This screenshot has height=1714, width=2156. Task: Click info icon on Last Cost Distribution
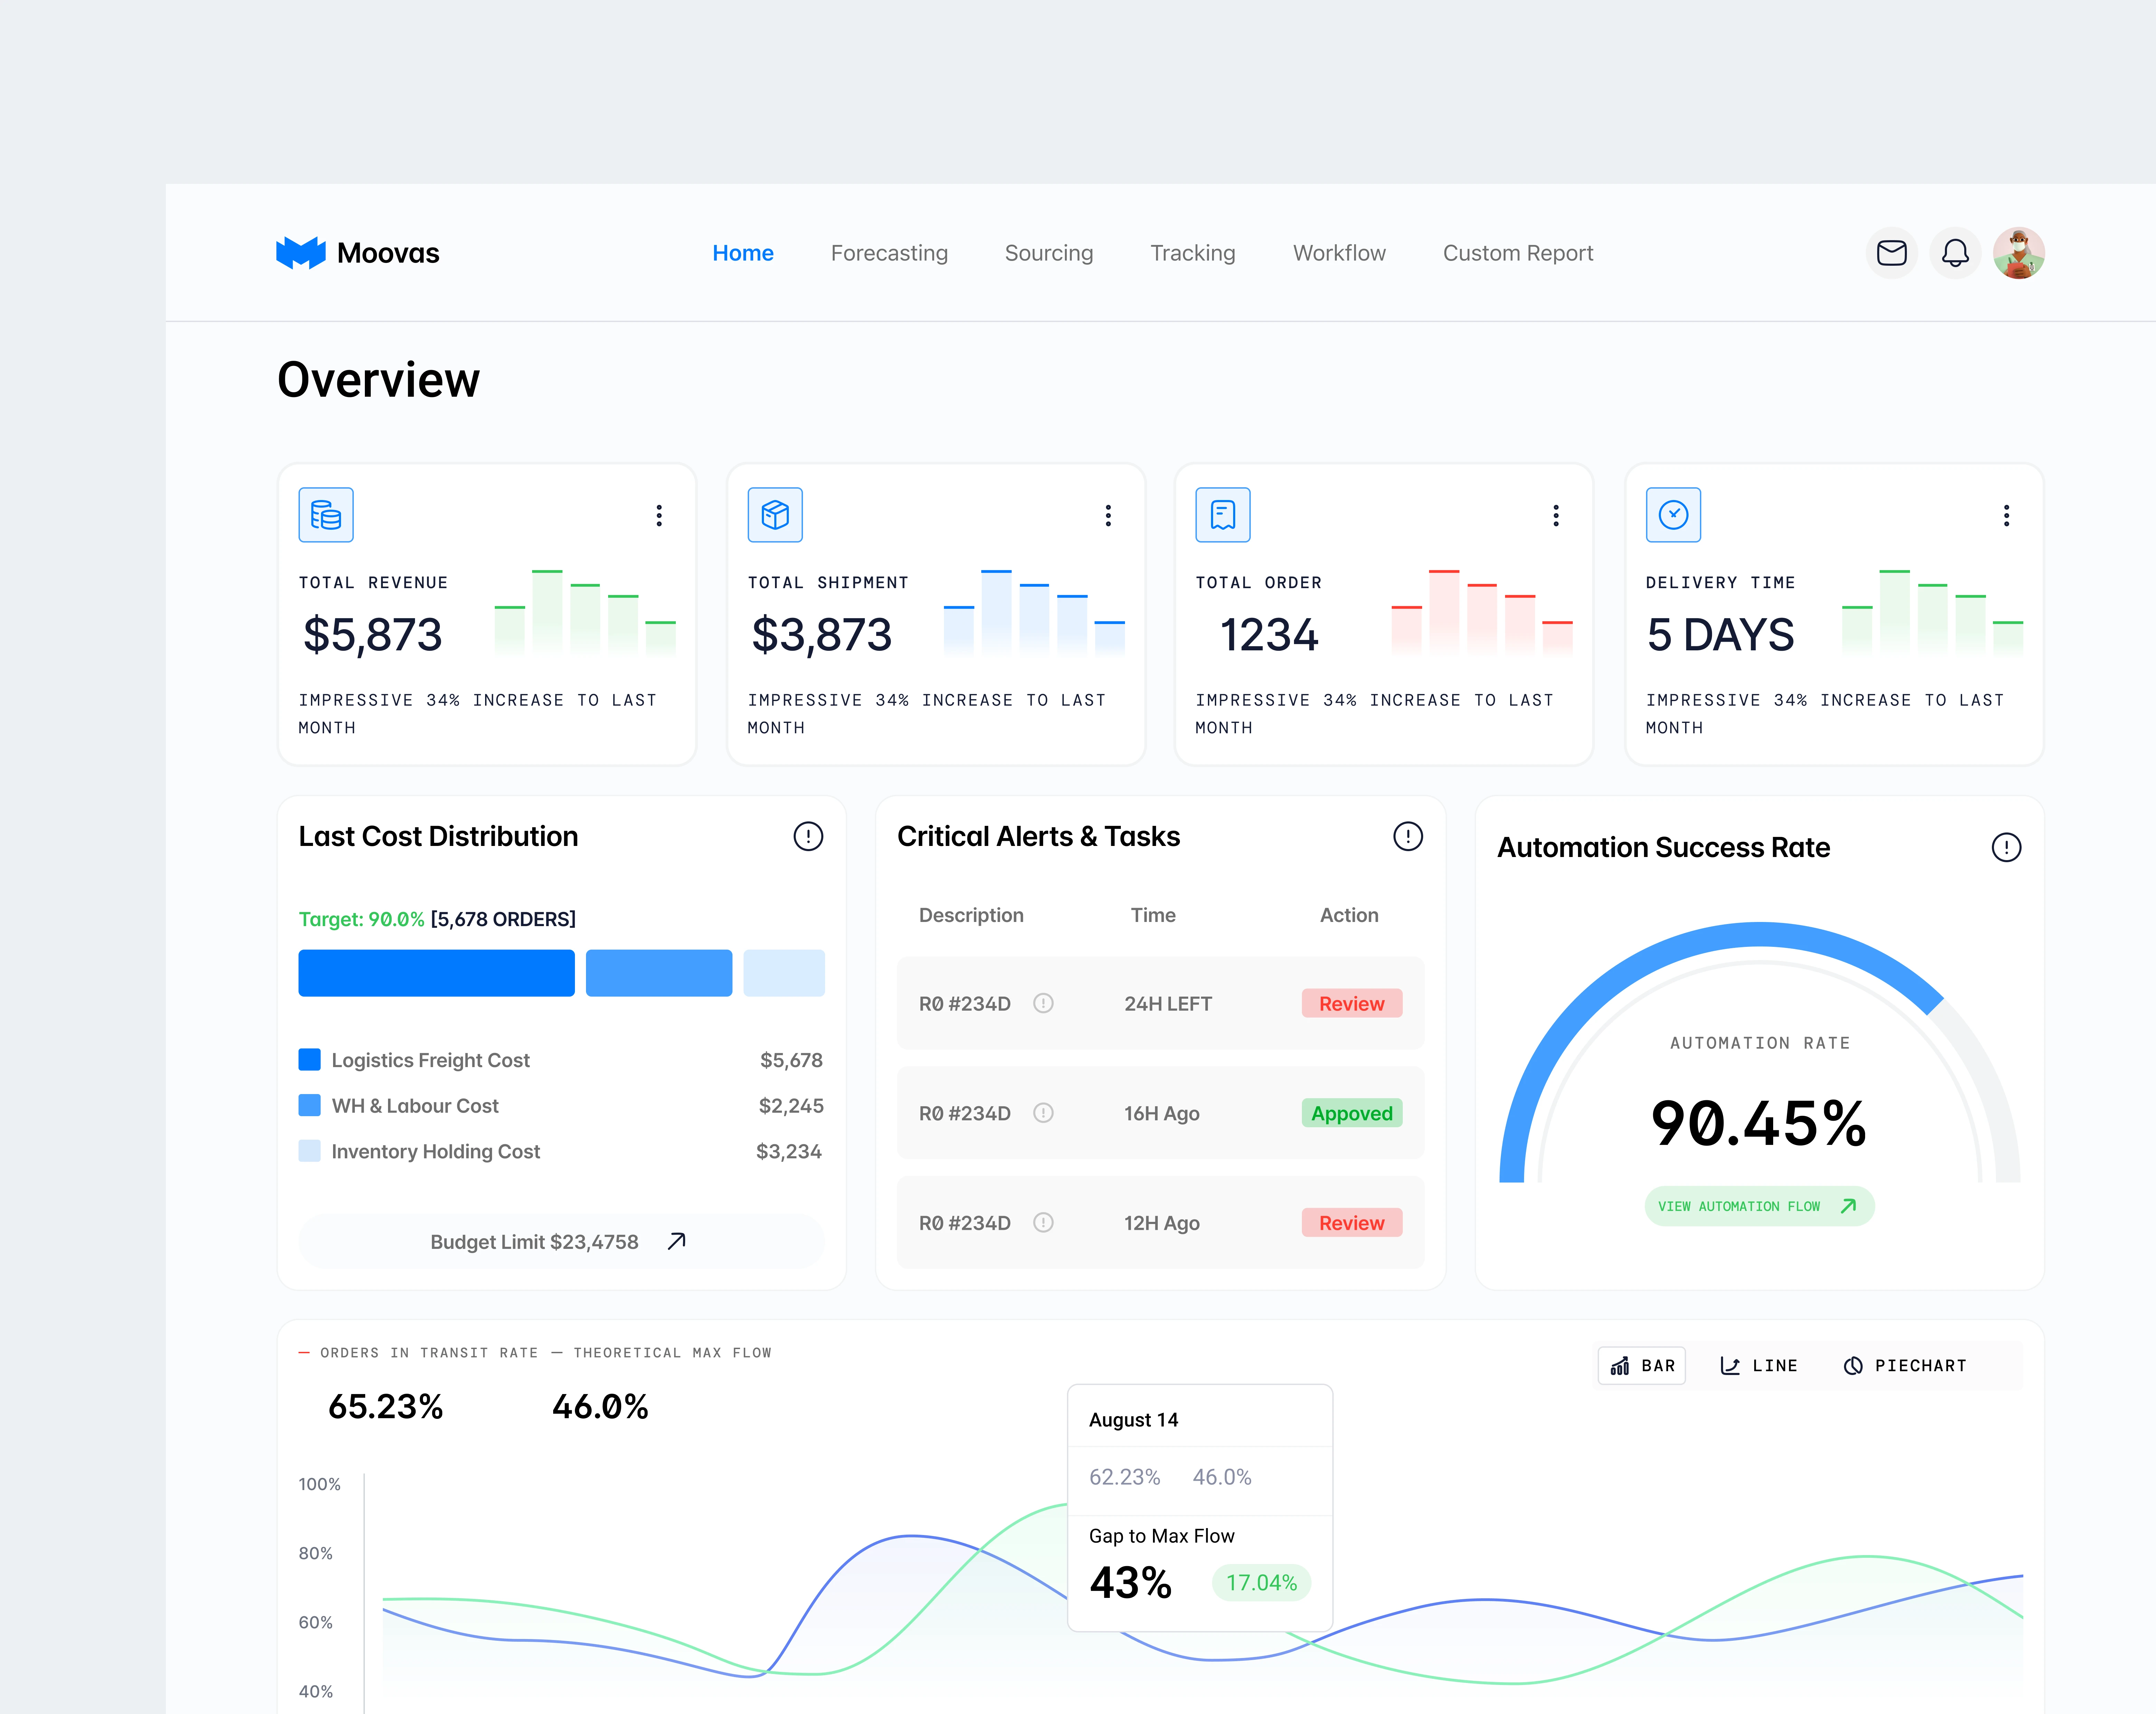click(x=808, y=836)
